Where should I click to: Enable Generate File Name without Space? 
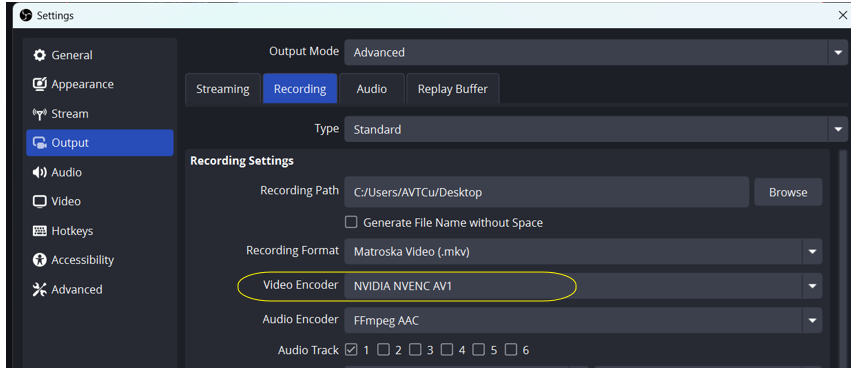pyautogui.click(x=352, y=223)
